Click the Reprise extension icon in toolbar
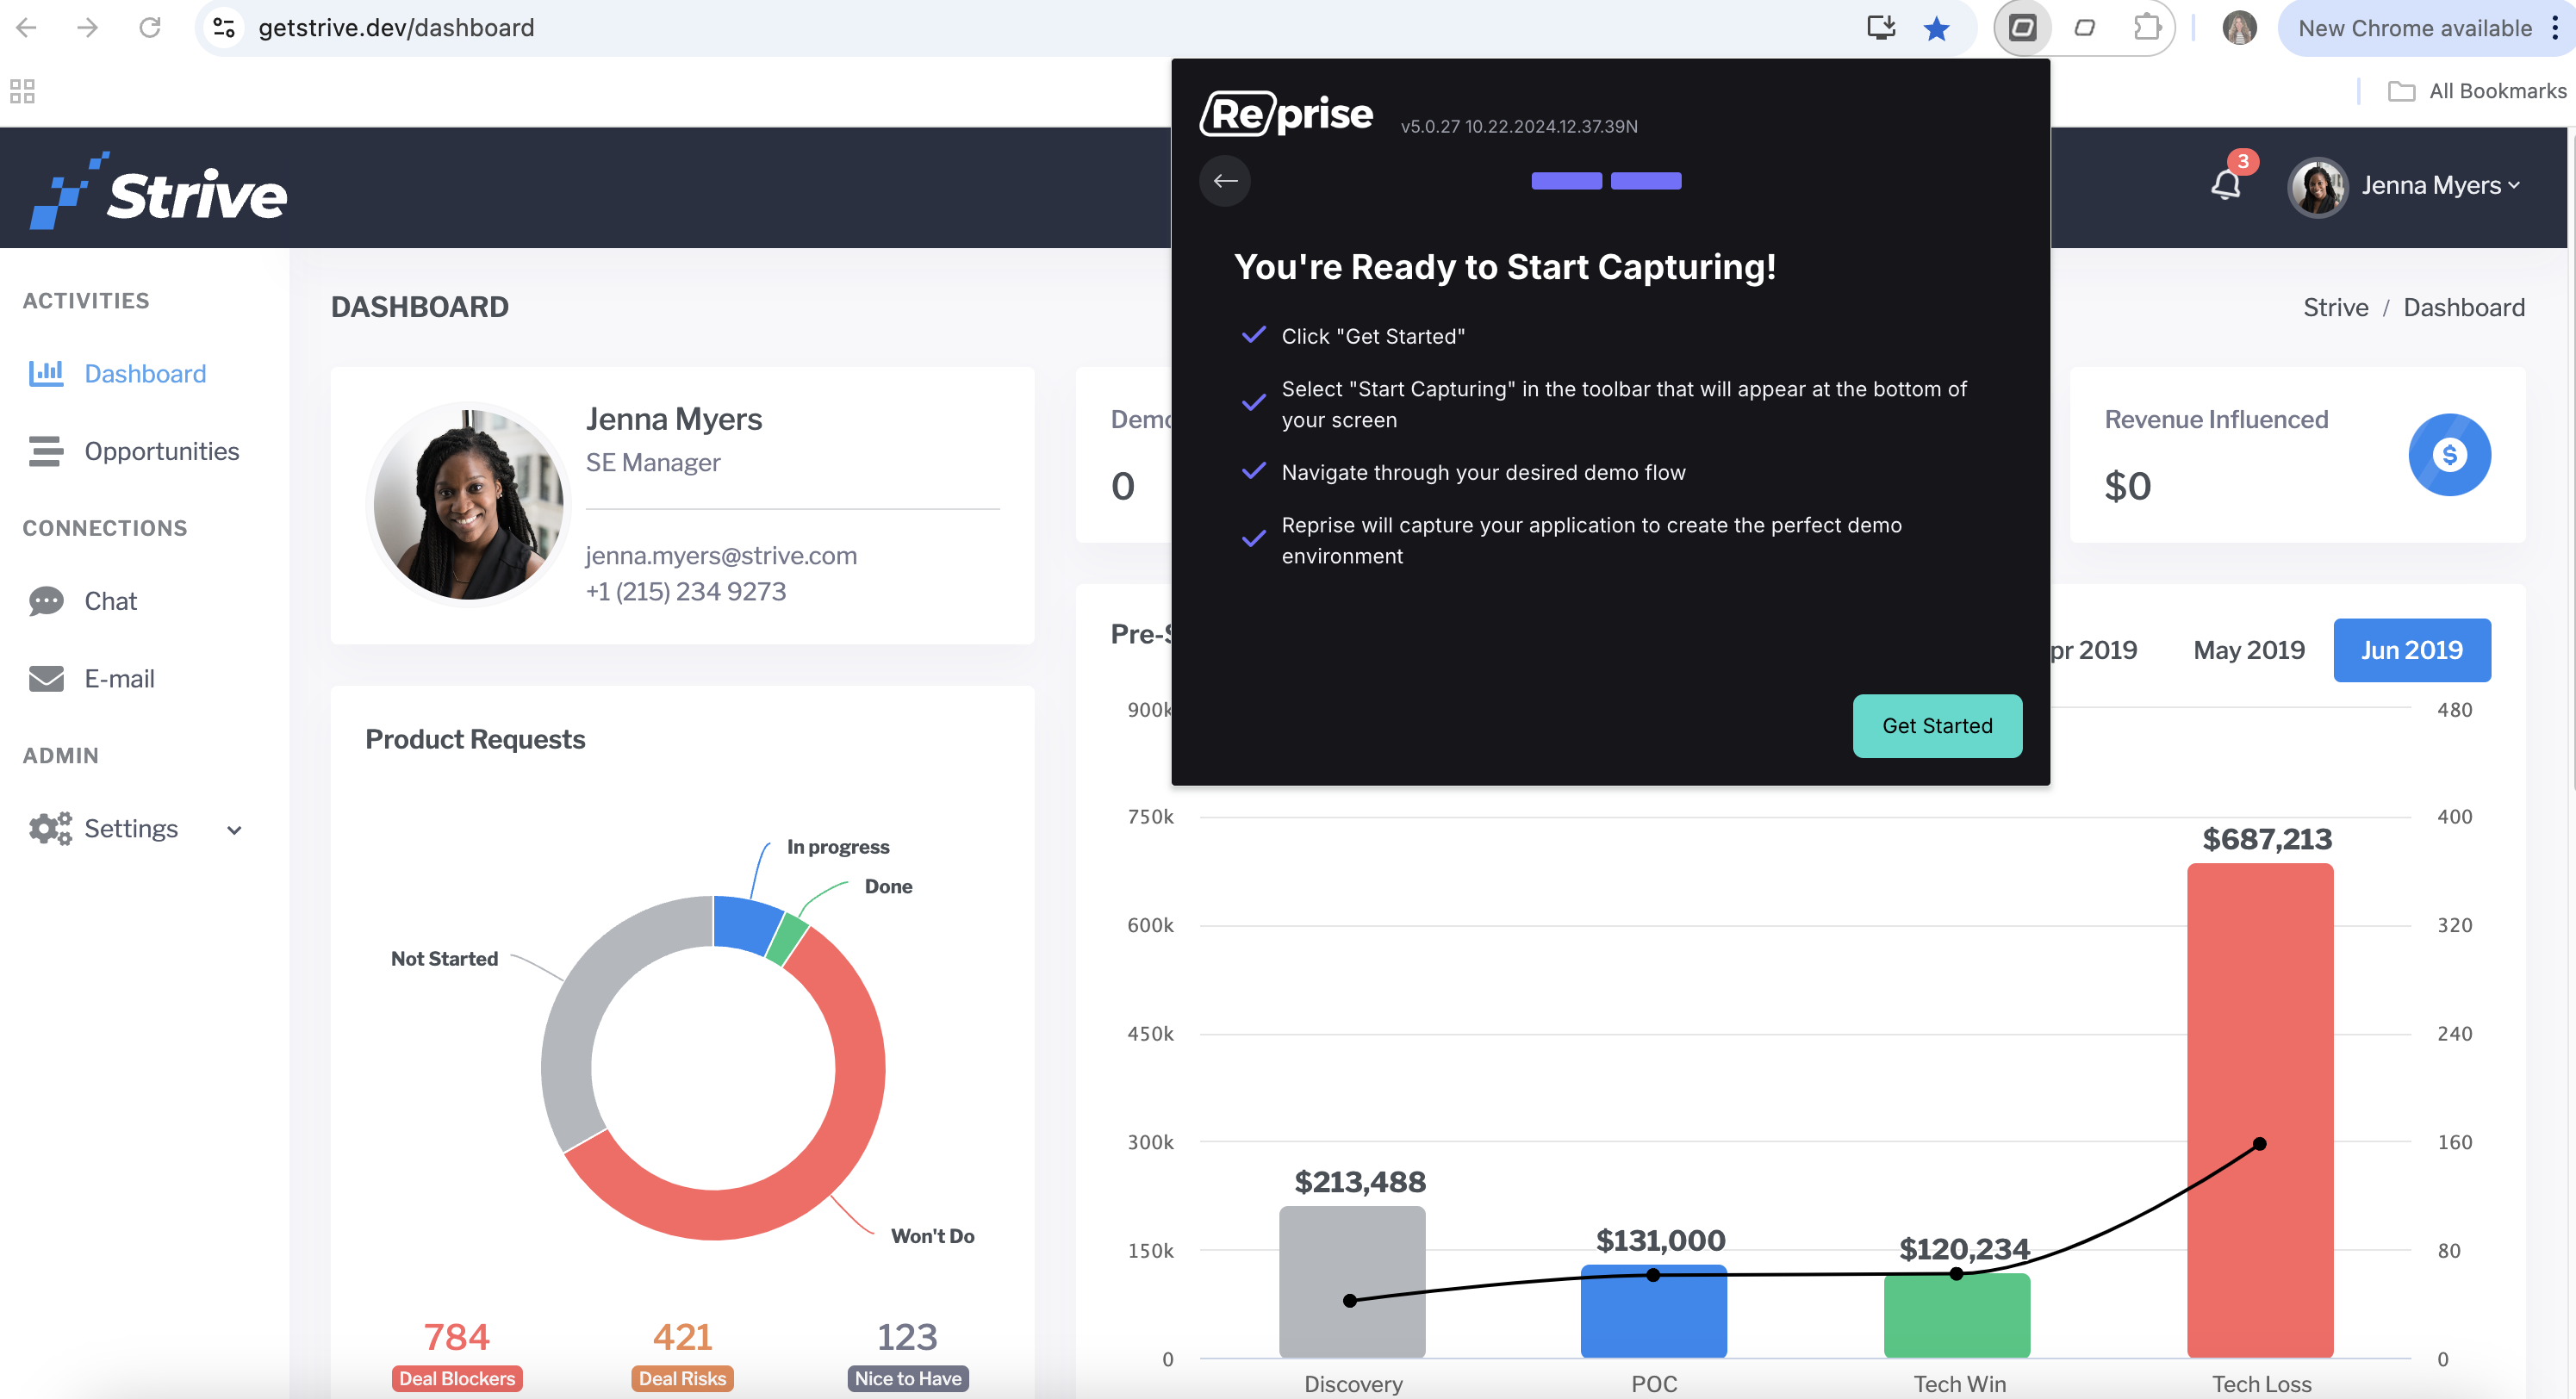 [2022, 28]
